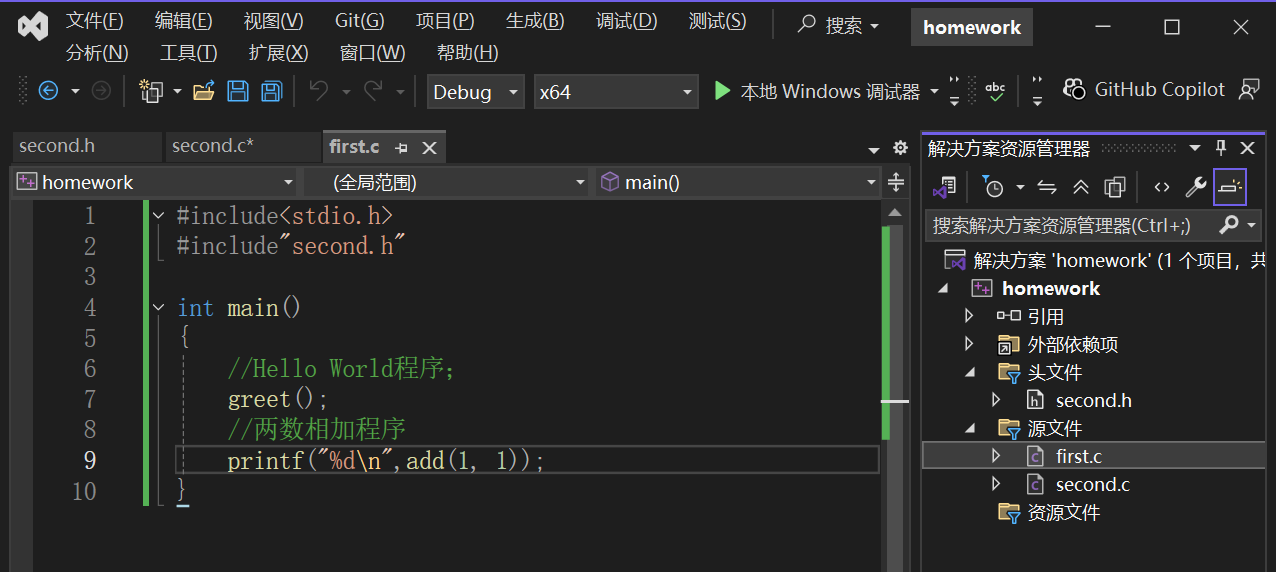The image size is (1276, 572).
Task: Open the main() member dropdown
Action: coord(738,182)
